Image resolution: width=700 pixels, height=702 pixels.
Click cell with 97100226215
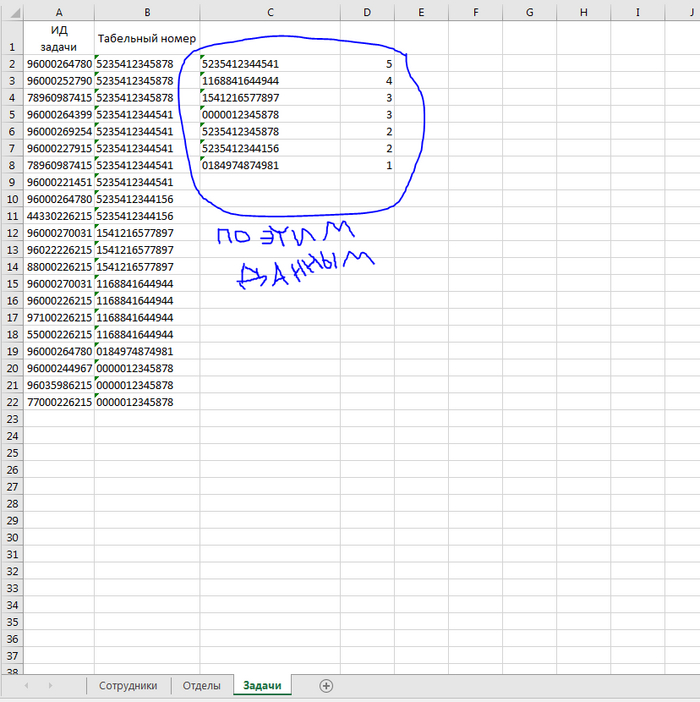[x=59, y=317]
